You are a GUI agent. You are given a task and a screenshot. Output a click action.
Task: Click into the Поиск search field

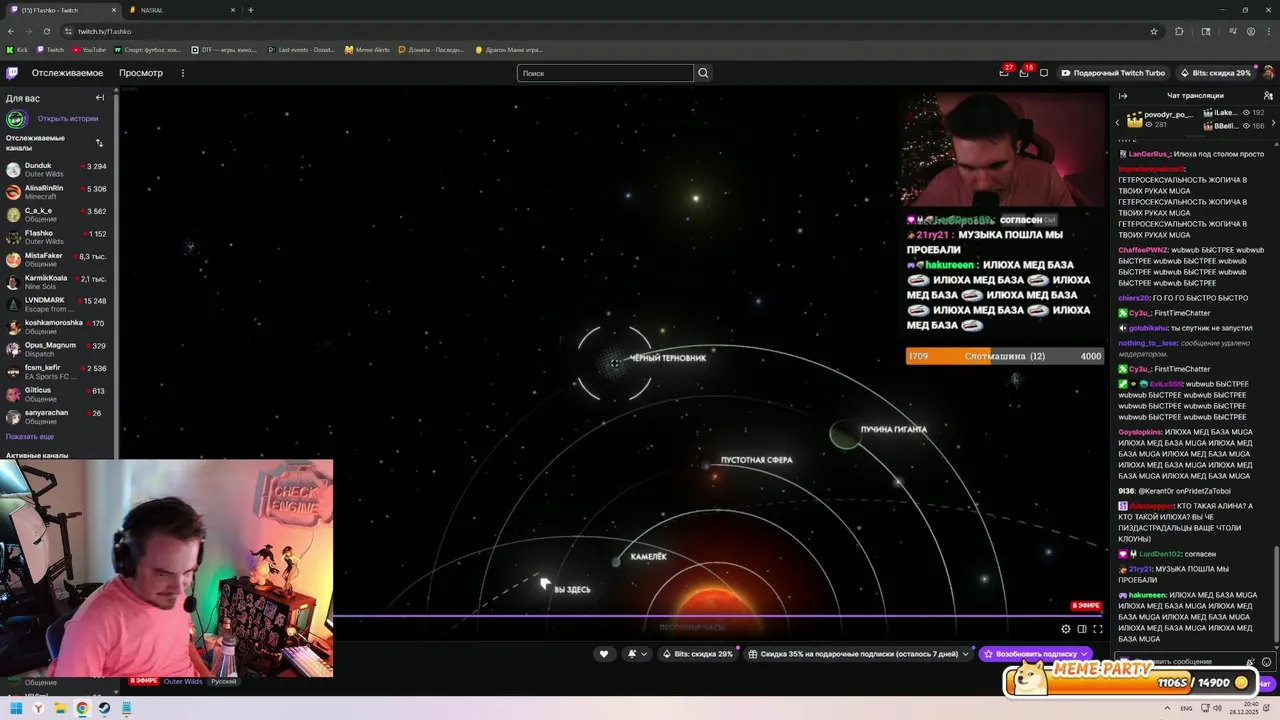tap(605, 73)
